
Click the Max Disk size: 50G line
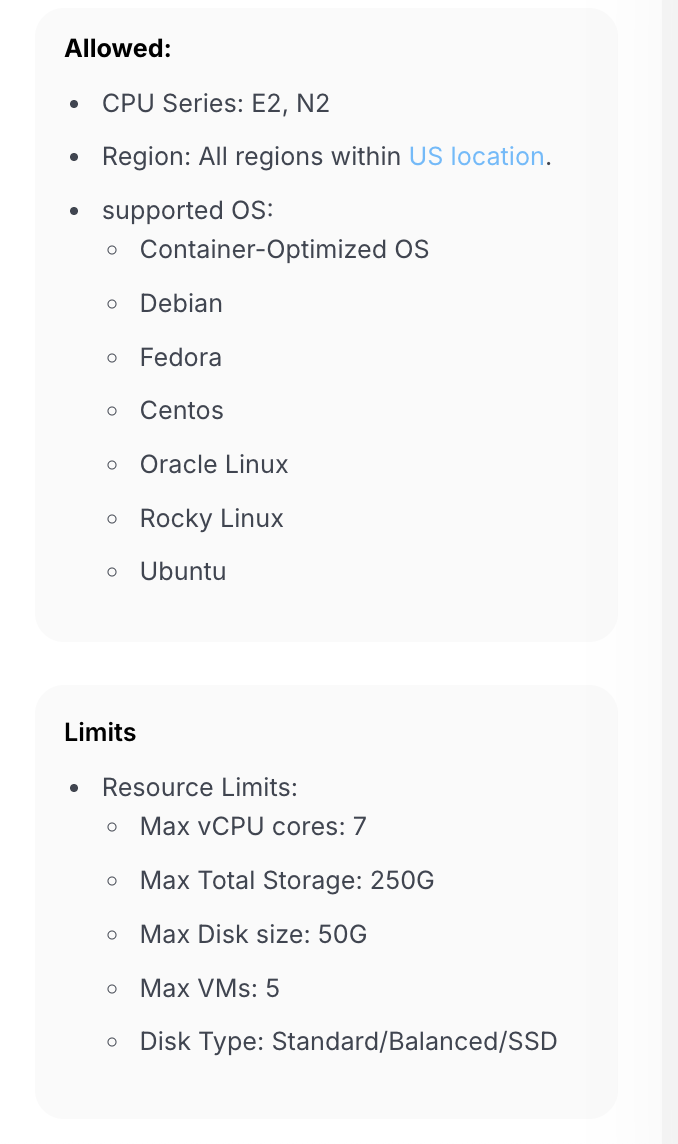point(253,934)
